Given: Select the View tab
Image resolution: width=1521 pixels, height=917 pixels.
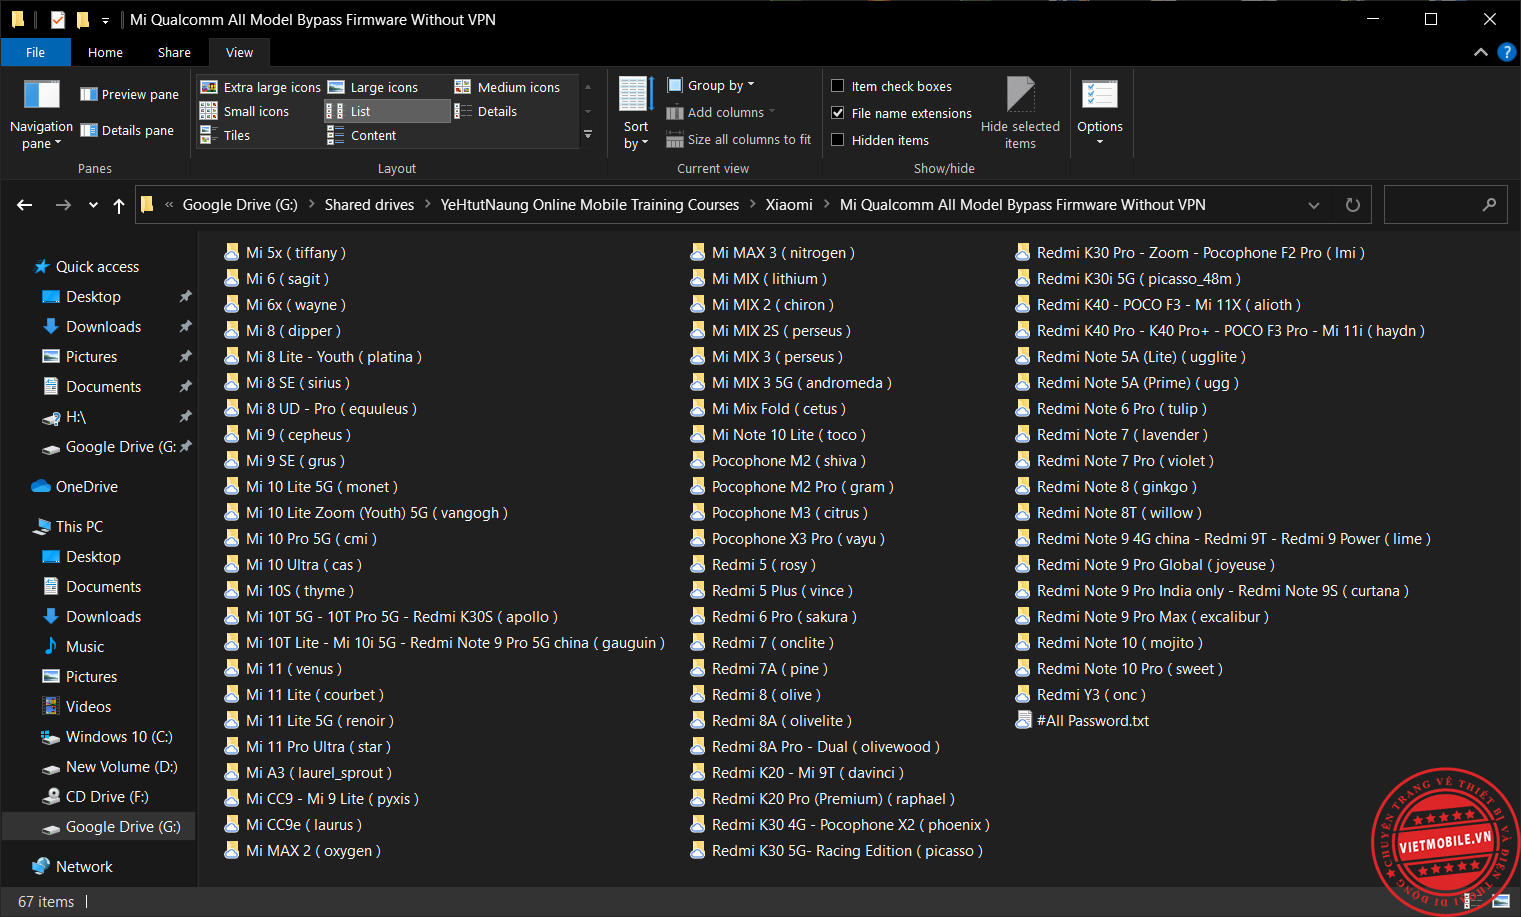Looking at the screenshot, I should (239, 52).
